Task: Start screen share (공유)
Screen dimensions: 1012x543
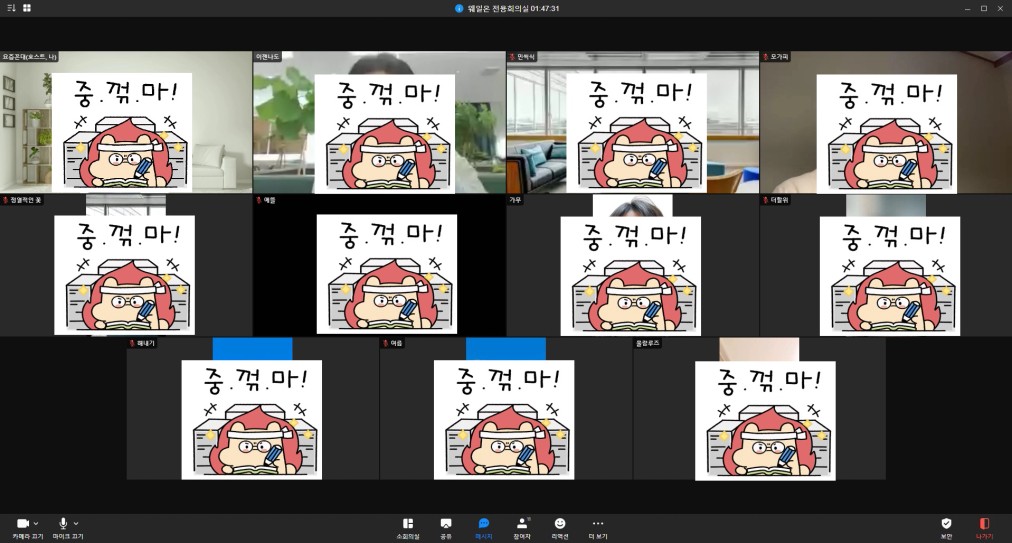Action: [446, 528]
